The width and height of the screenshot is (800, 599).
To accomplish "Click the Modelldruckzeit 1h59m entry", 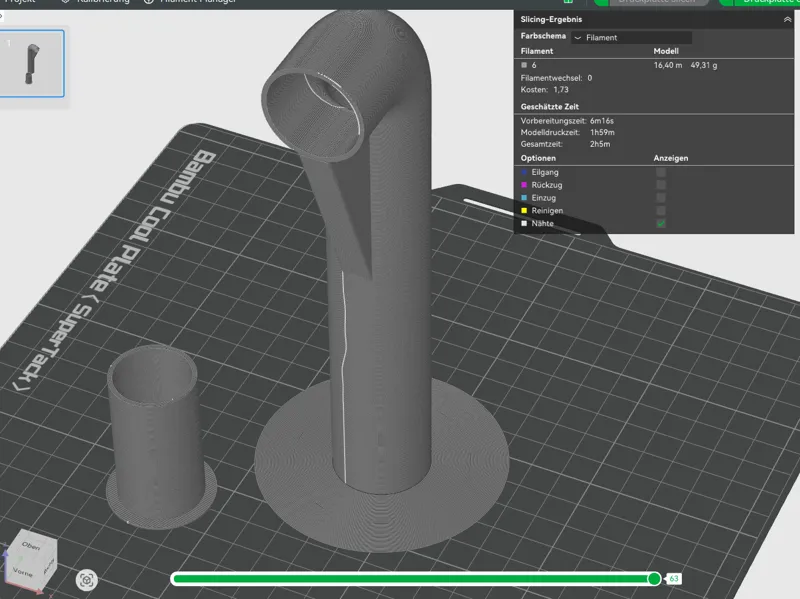I will coord(567,132).
